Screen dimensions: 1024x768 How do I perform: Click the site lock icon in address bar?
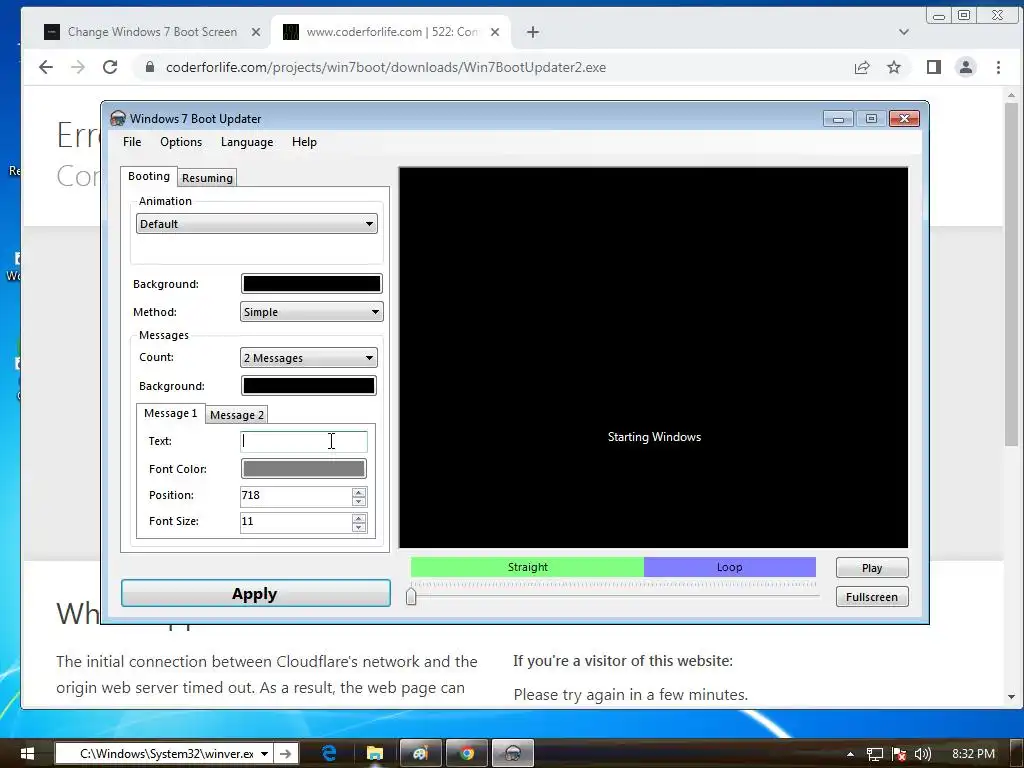(x=150, y=67)
